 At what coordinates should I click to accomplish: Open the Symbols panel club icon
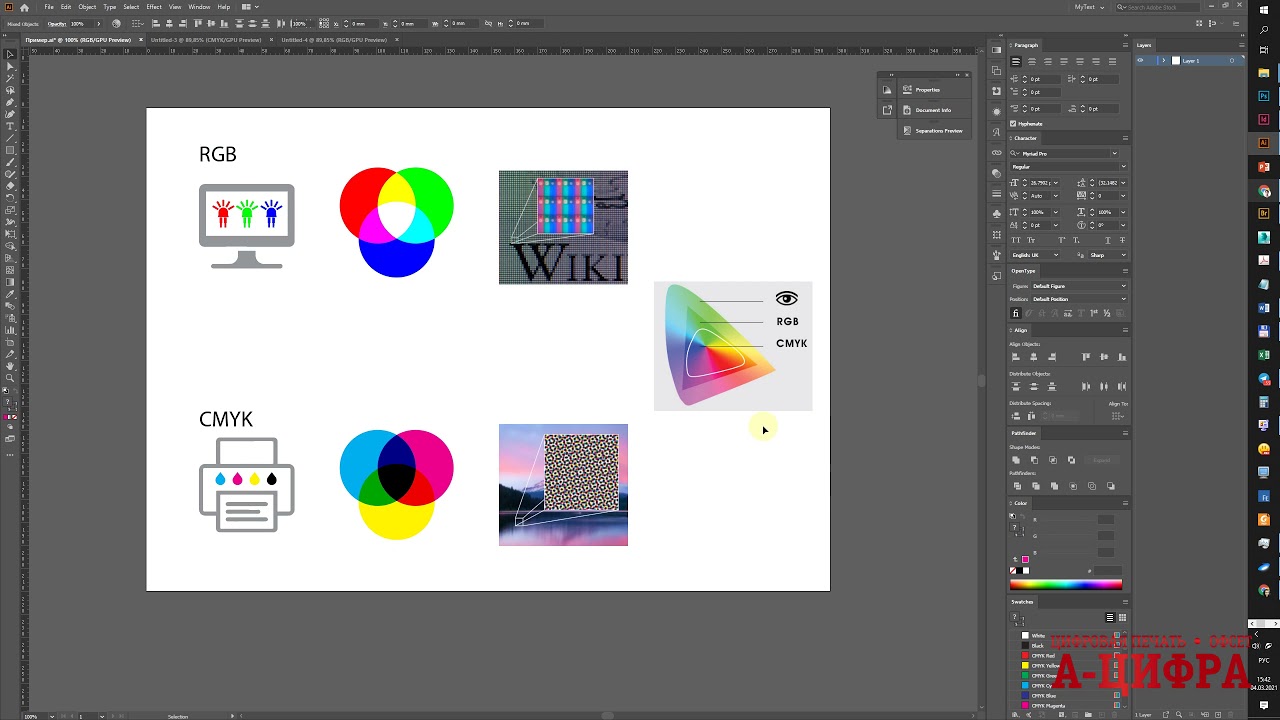(x=997, y=213)
